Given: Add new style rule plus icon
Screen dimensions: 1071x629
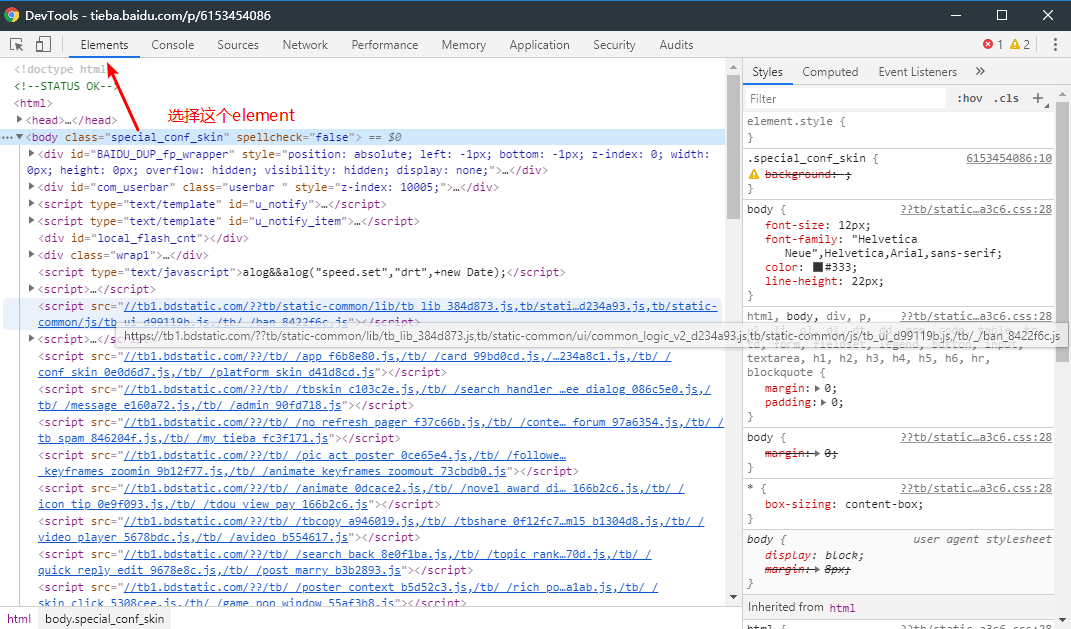Looking at the screenshot, I should coord(1038,98).
